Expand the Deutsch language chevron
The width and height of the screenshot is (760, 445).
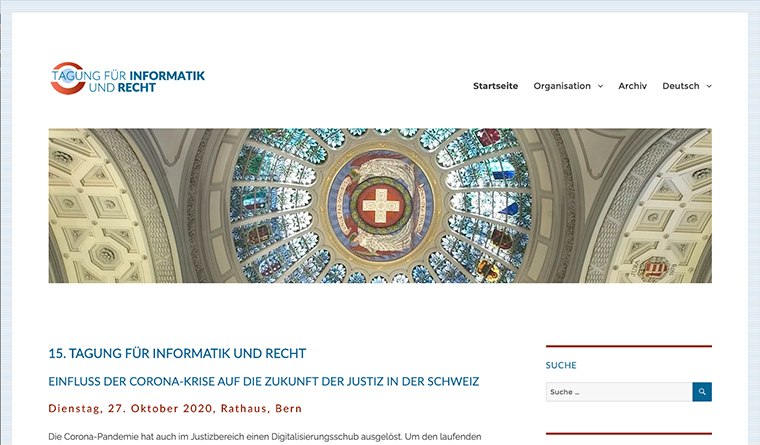tap(709, 86)
